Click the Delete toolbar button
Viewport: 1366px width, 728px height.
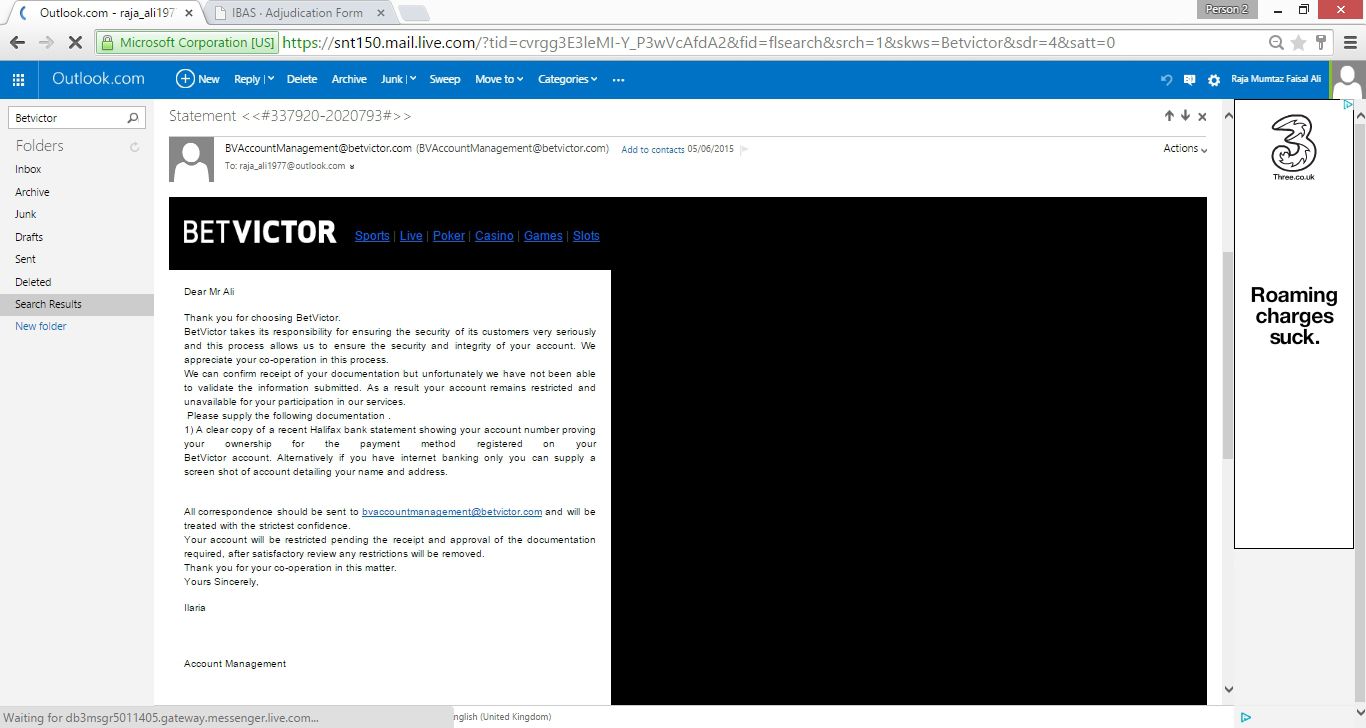[302, 79]
